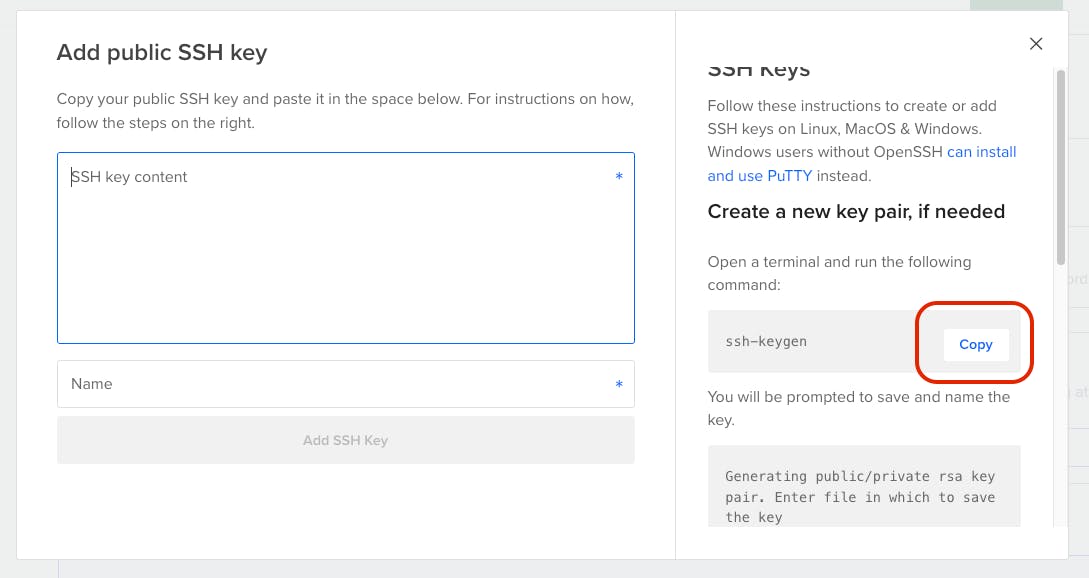Click the 'Add public SSH key' heading
Viewport: 1089px width, 578px height.
pyautogui.click(x=162, y=52)
